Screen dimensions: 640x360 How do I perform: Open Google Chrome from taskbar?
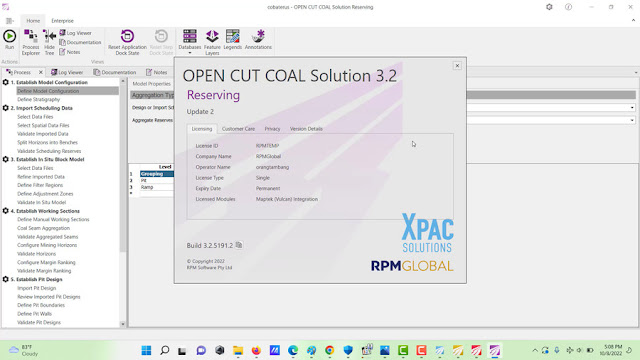[x=330, y=350]
